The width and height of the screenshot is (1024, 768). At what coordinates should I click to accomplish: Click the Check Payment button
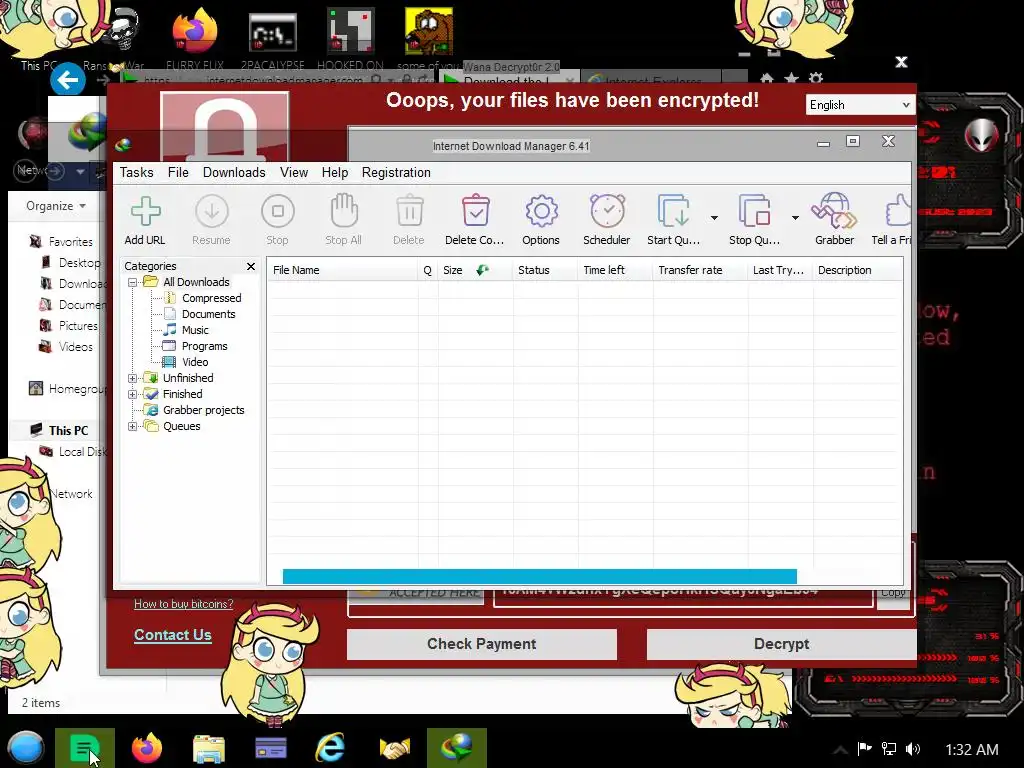tap(482, 644)
